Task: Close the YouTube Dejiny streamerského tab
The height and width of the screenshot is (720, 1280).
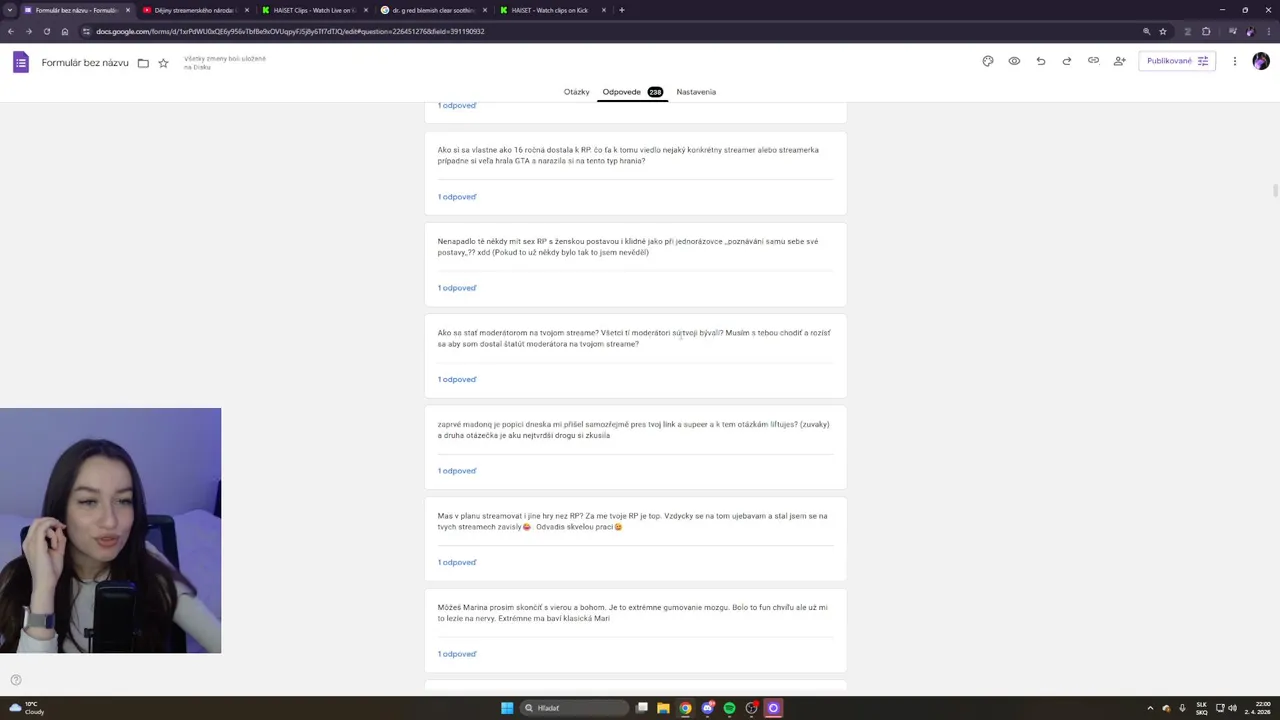Action: point(248,10)
